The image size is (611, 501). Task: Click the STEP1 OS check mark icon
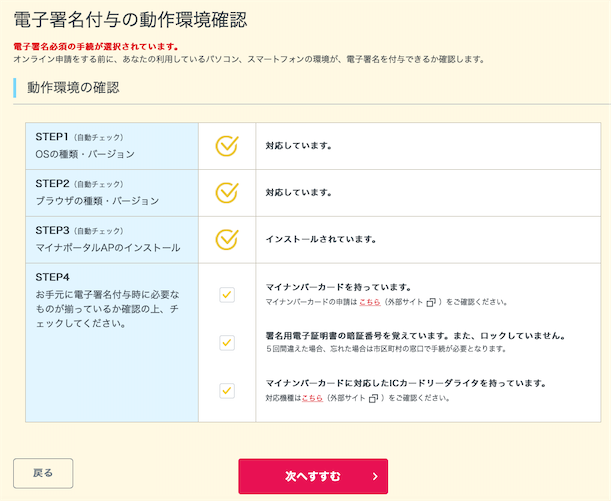click(x=227, y=145)
